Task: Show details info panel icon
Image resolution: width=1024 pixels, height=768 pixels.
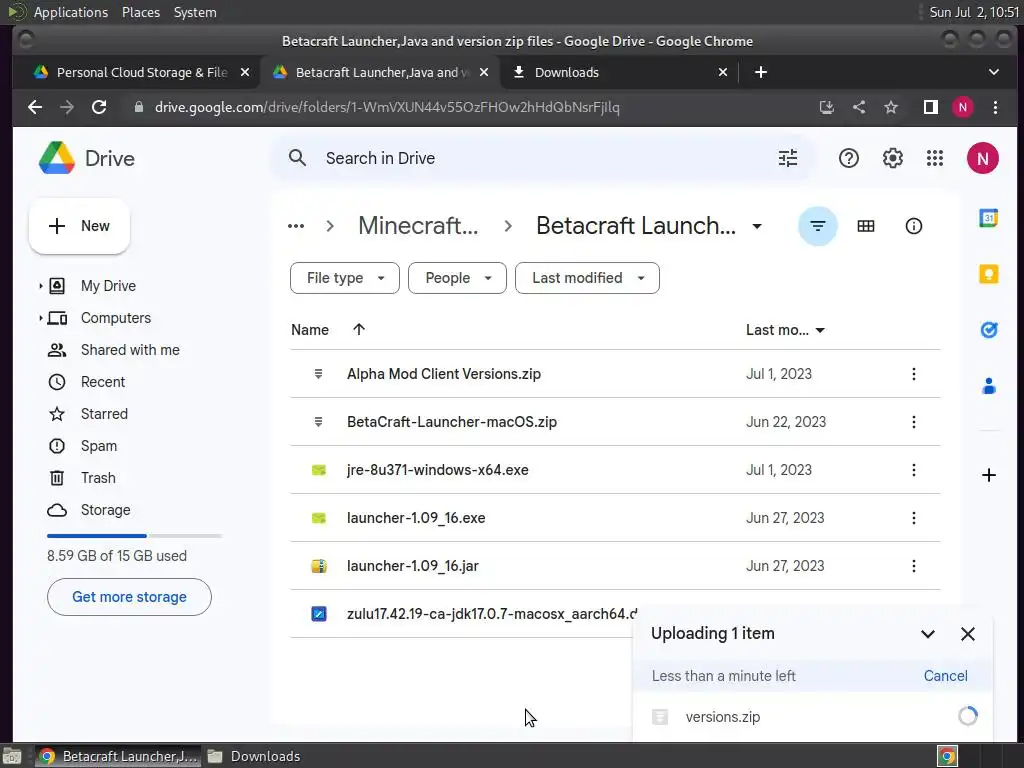Action: point(913,226)
